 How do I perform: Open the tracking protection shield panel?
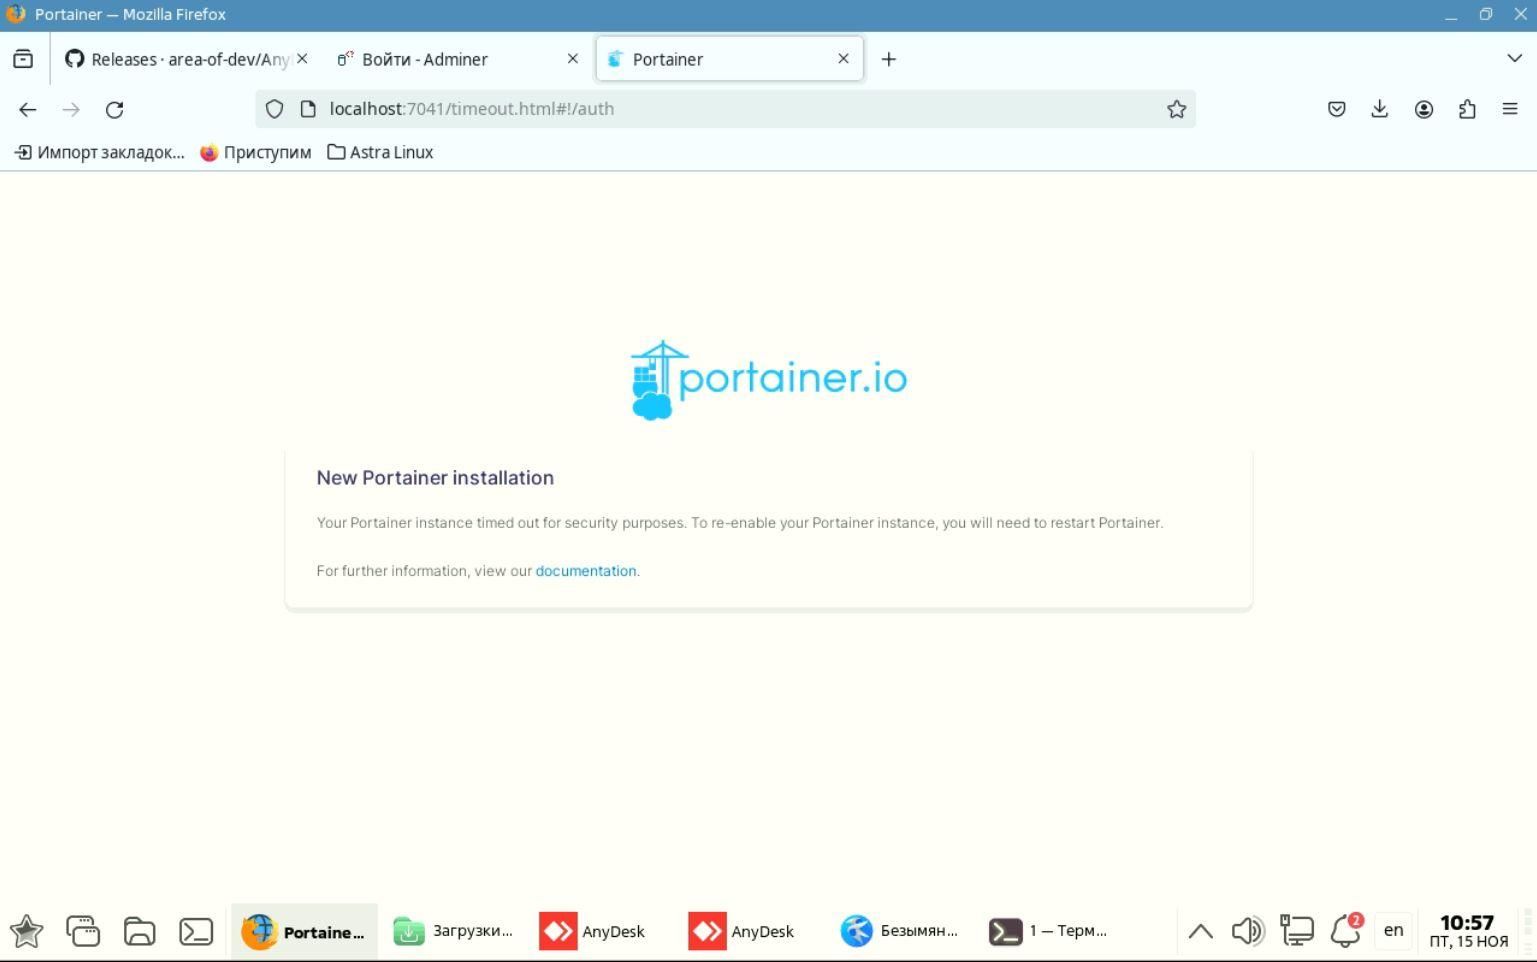click(x=274, y=109)
